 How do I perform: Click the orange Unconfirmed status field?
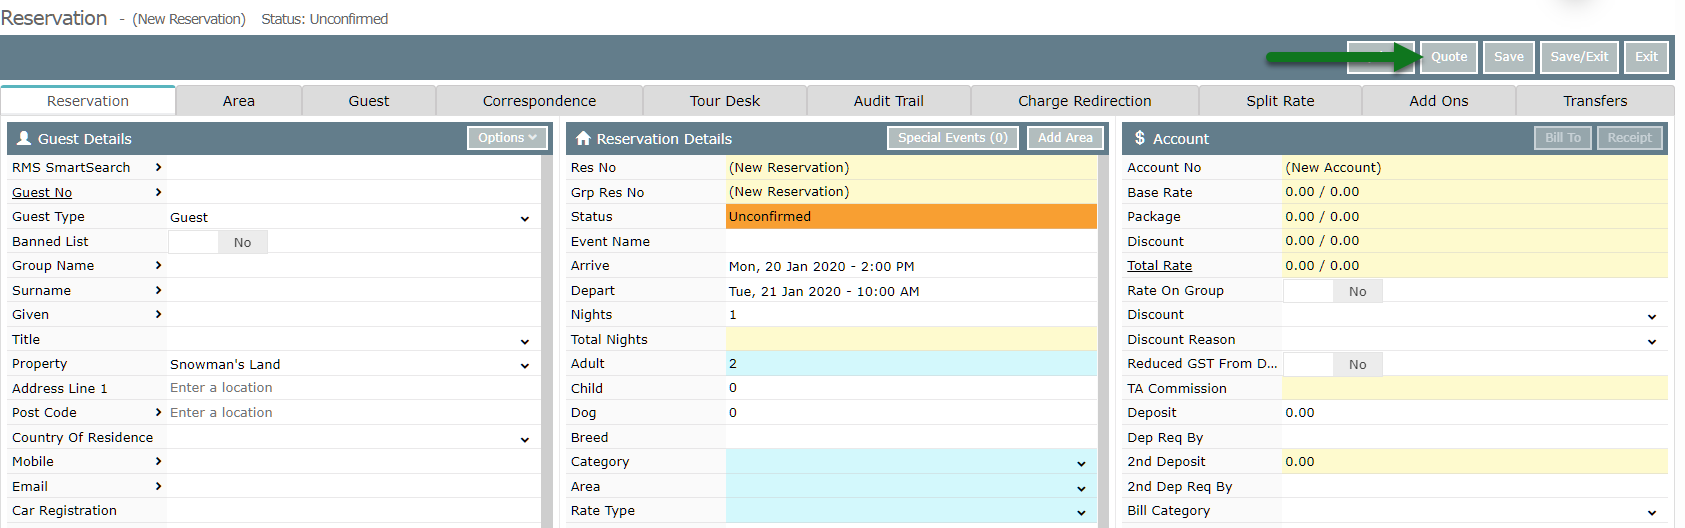(x=911, y=216)
